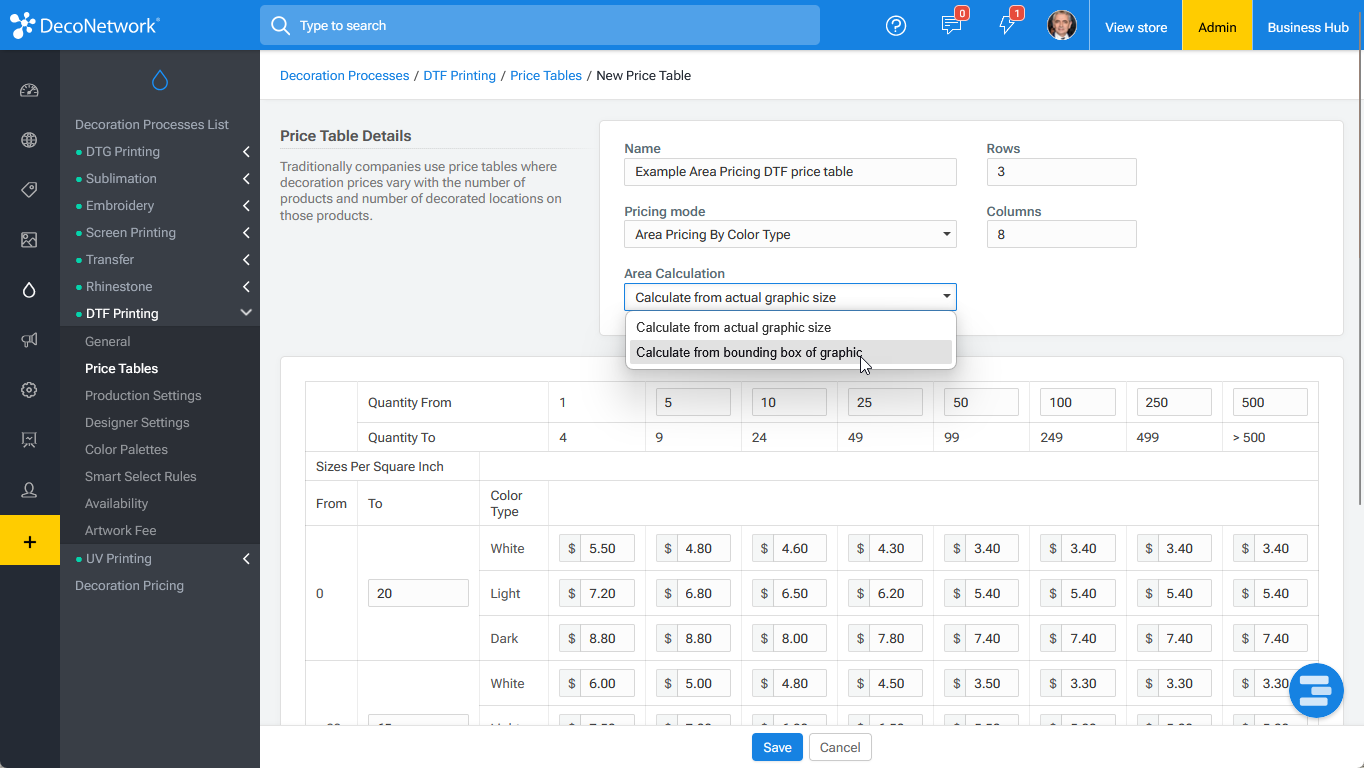
Task: Open the settings gear icon in sidebar
Action: coord(29,390)
